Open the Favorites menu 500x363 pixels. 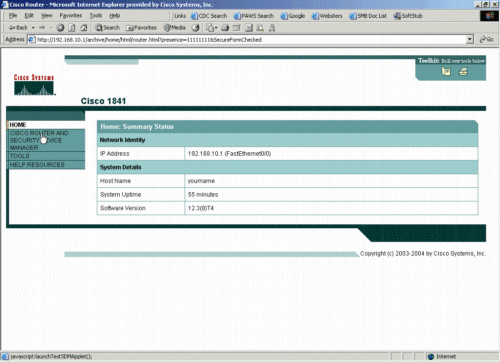click(71, 15)
